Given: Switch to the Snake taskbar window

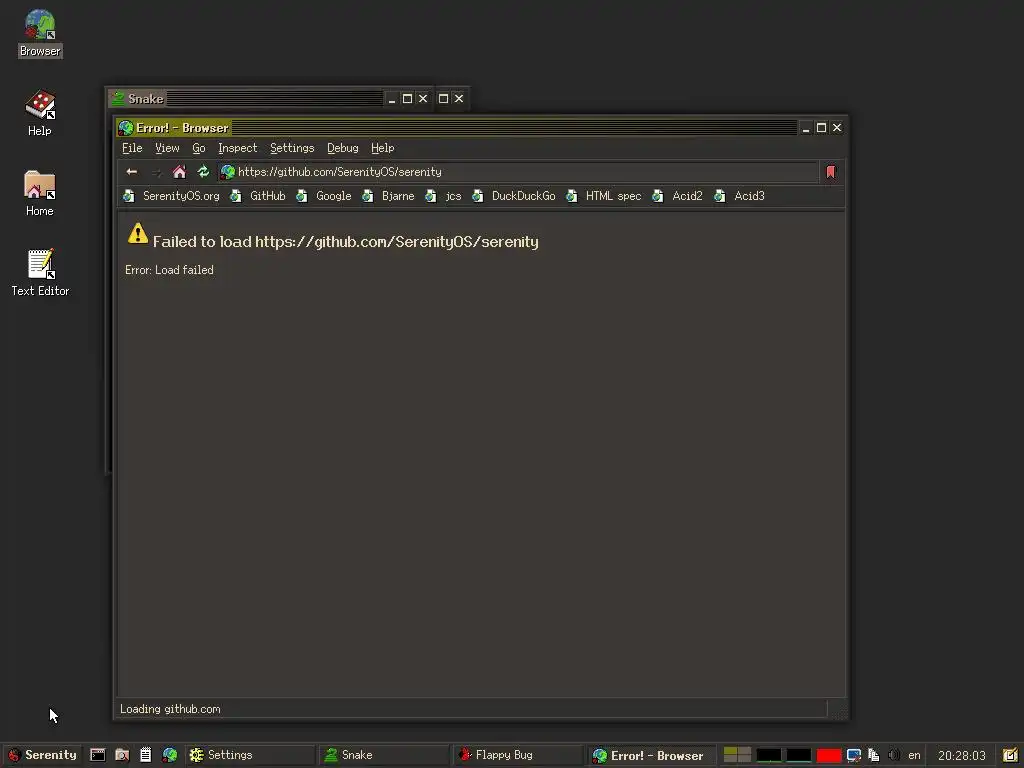Looking at the screenshot, I should pyautogui.click(x=383, y=755).
